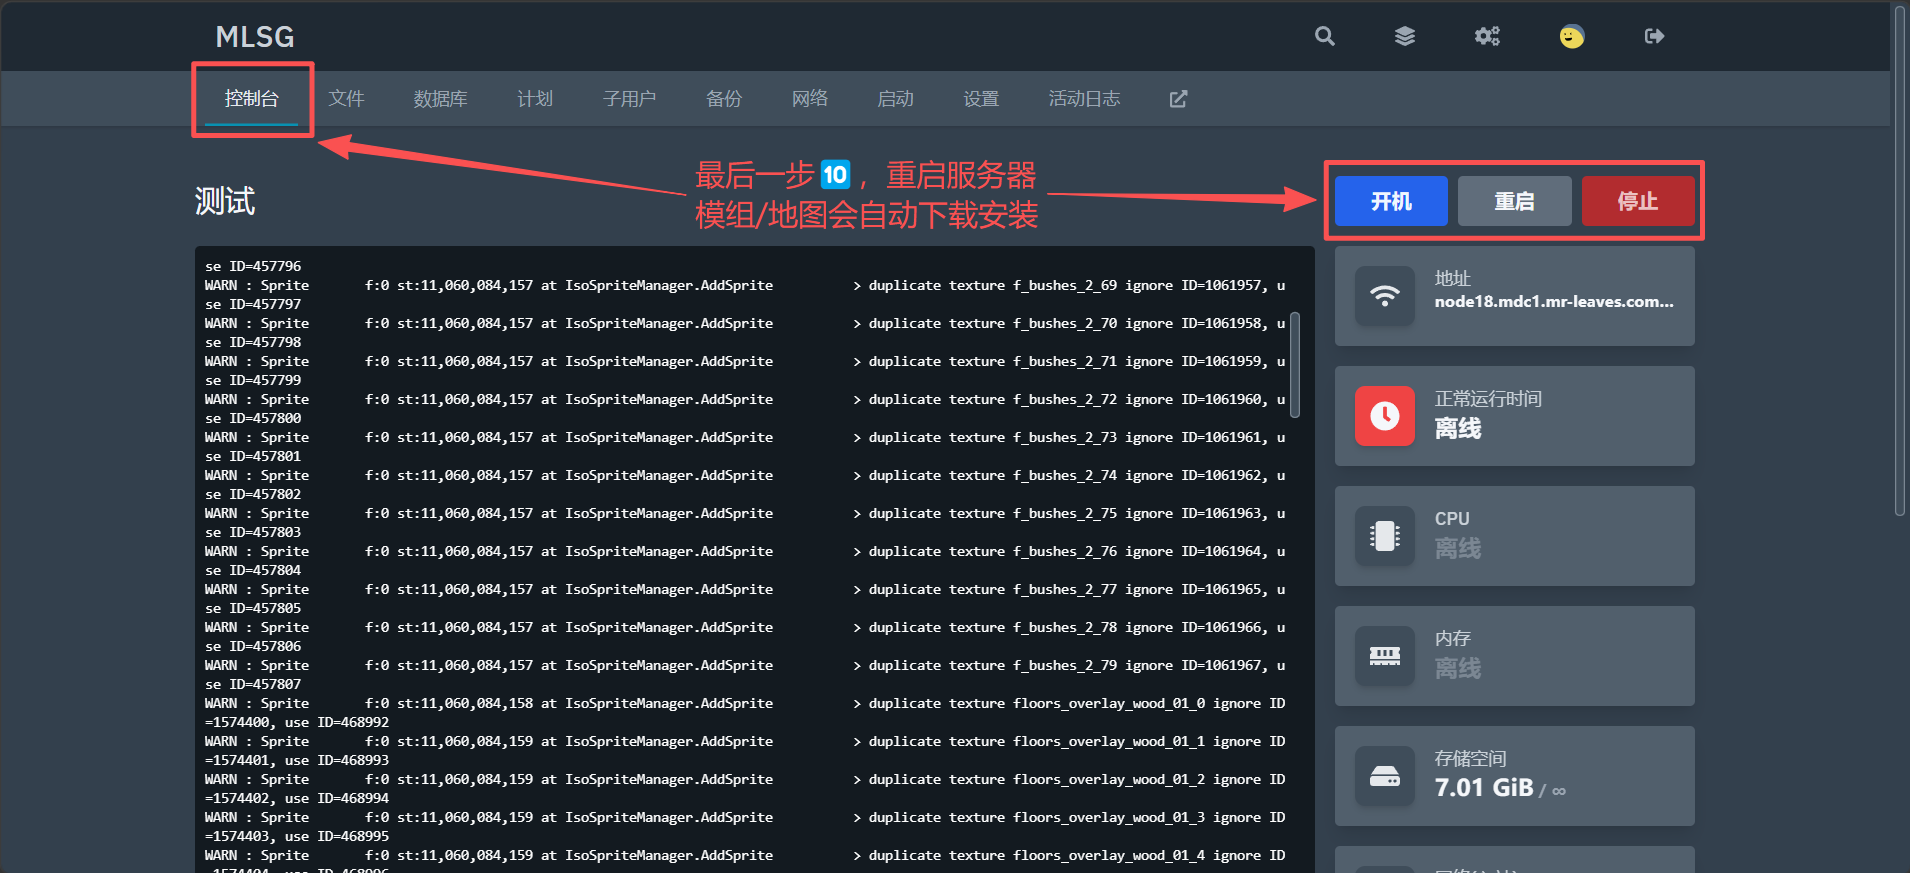Click the CPU chip icon
This screenshot has height=873, width=1910.
coord(1385,536)
